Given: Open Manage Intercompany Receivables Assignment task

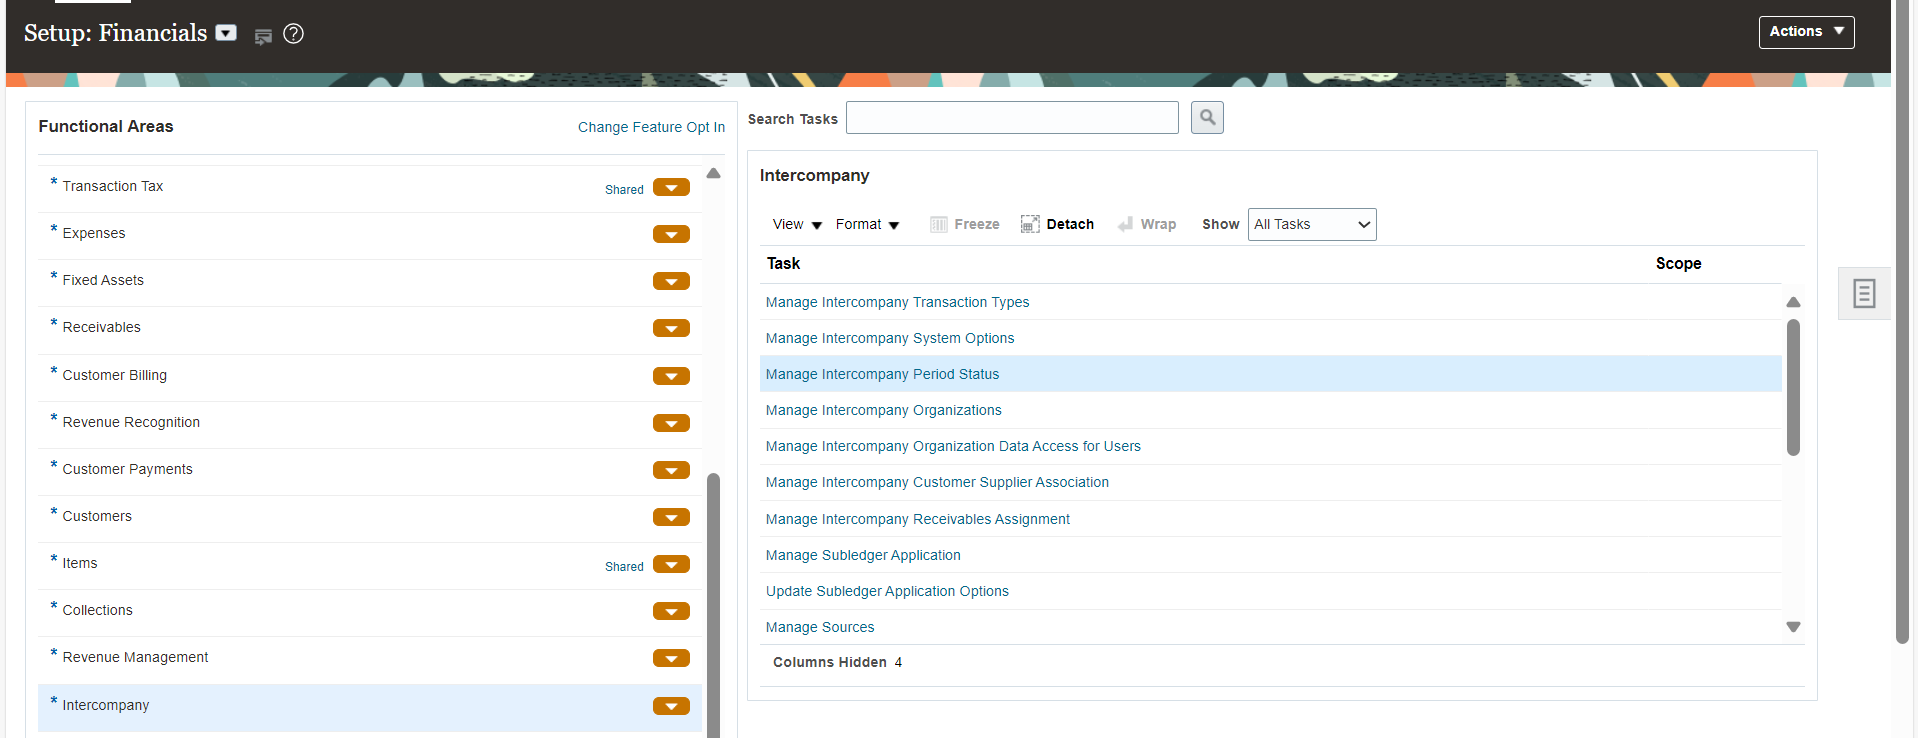Looking at the screenshot, I should (917, 519).
